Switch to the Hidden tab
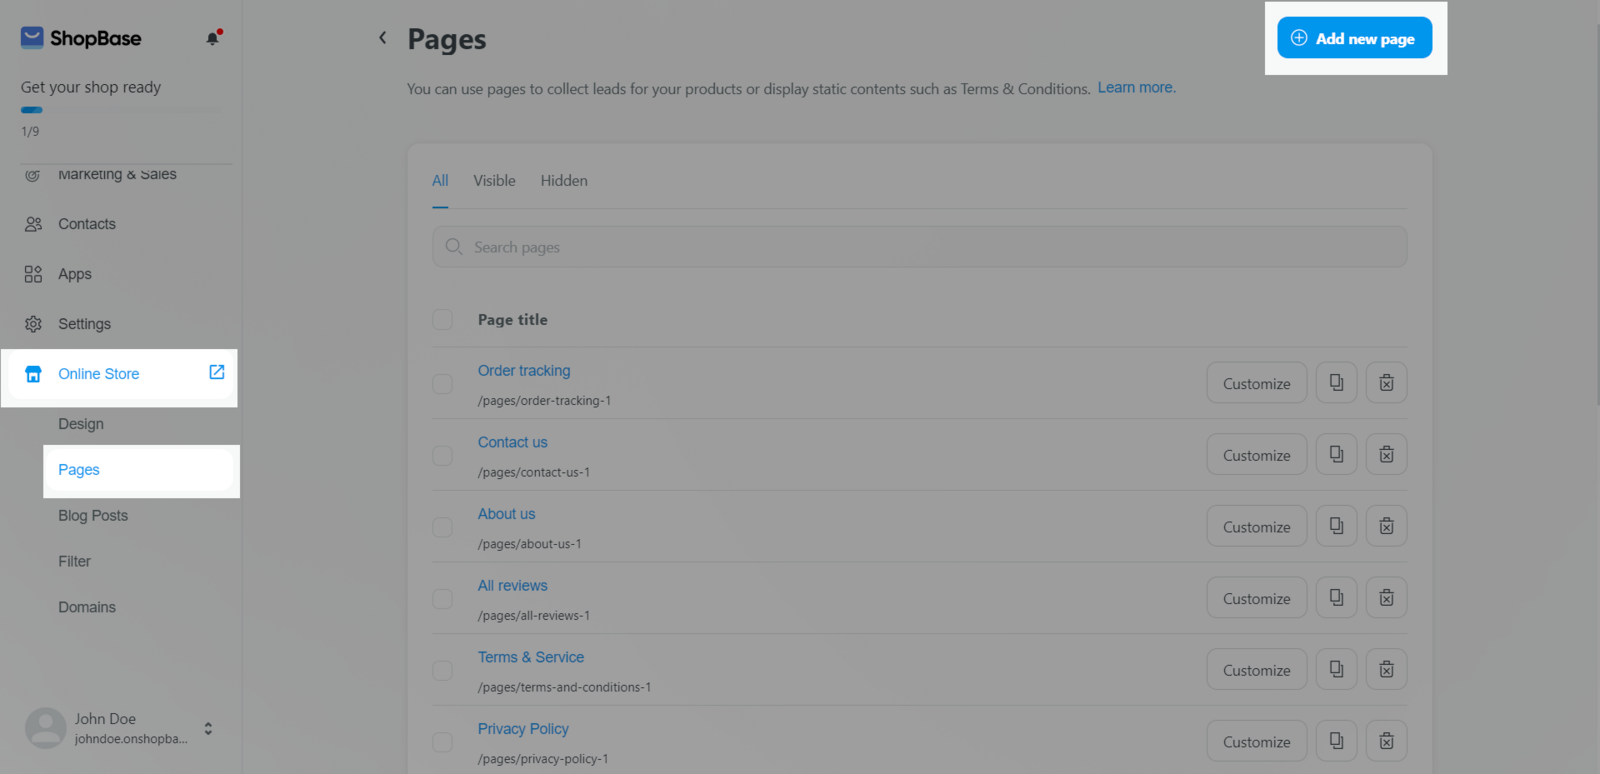The image size is (1600, 774). (x=564, y=181)
